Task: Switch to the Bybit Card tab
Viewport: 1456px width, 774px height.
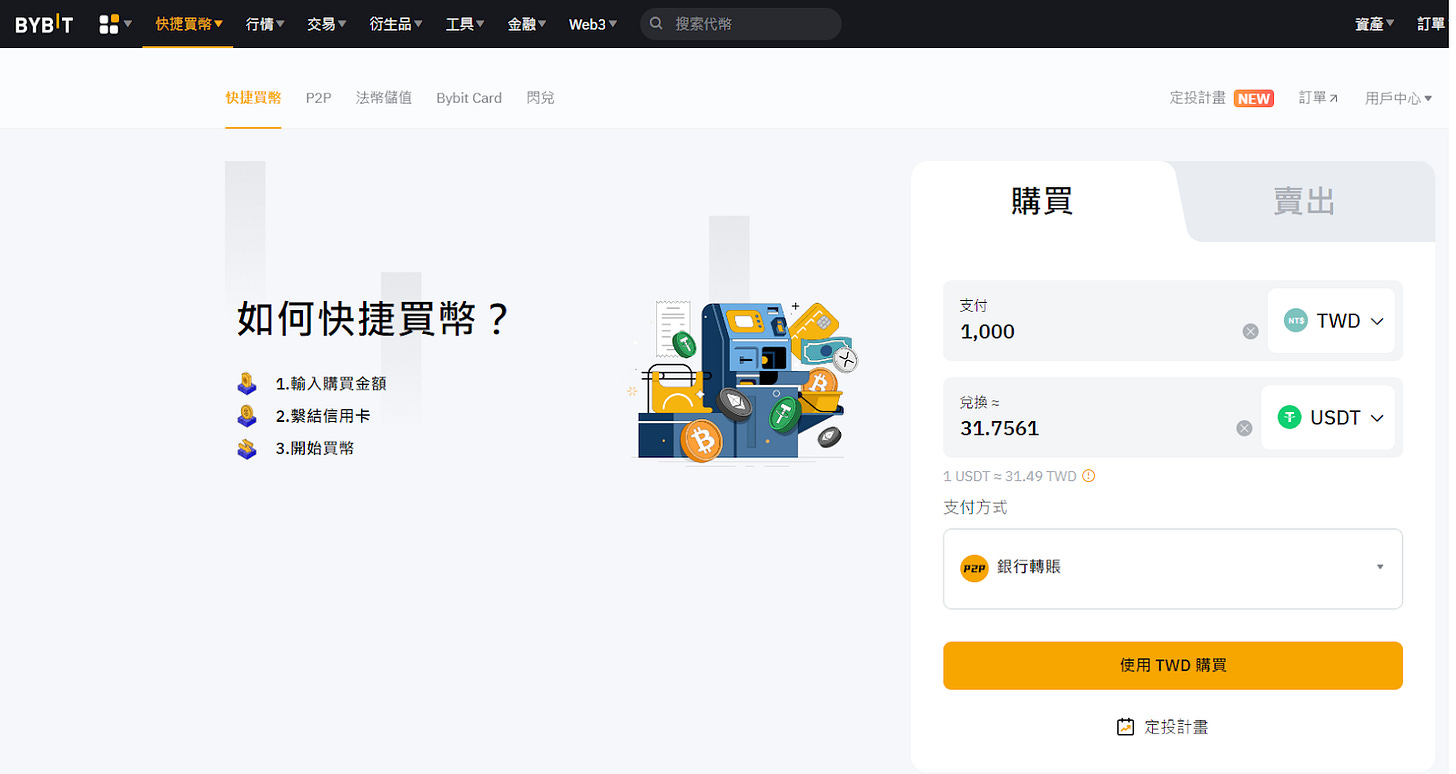Action: click(469, 98)
